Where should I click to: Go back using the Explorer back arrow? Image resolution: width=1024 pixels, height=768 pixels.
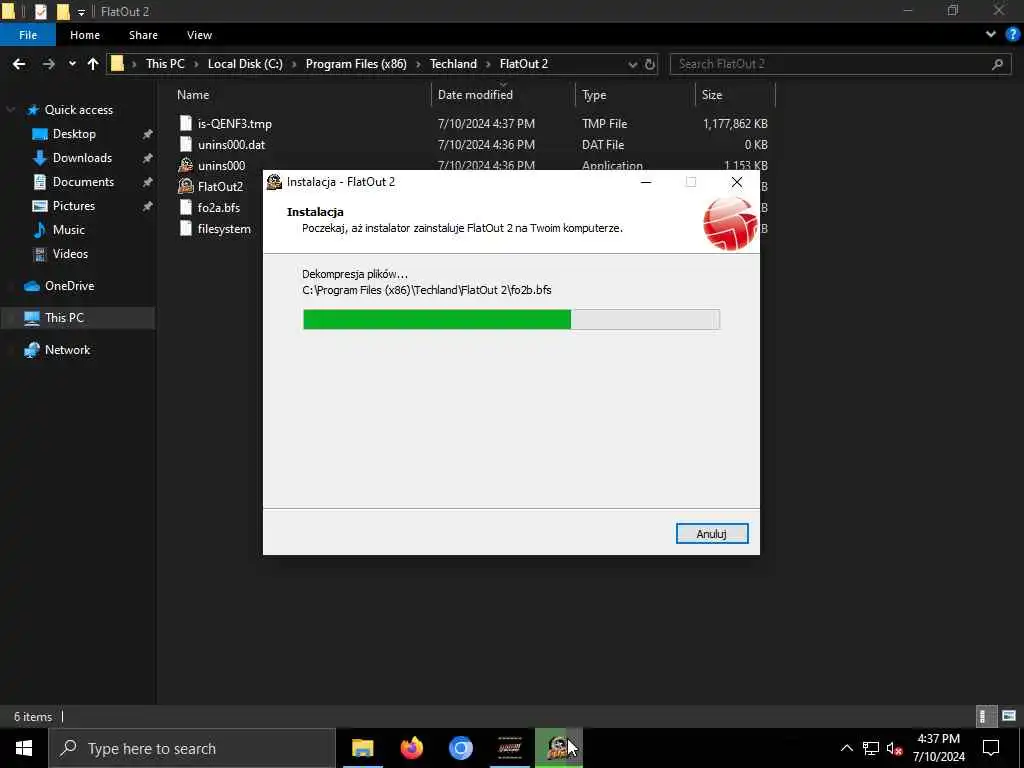[x=20, y=64]
